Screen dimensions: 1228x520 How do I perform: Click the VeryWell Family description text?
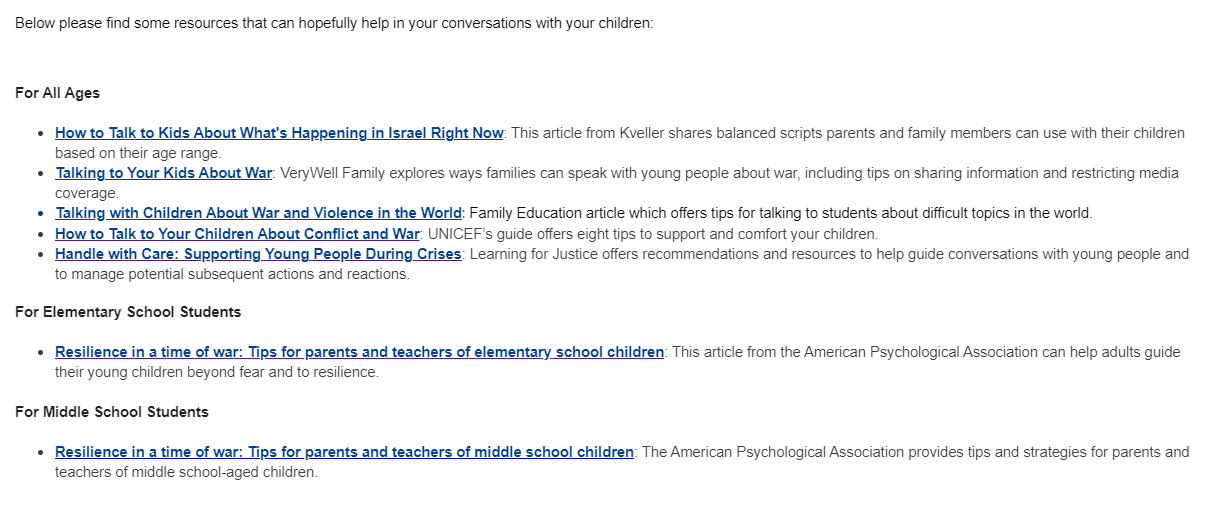617,183
